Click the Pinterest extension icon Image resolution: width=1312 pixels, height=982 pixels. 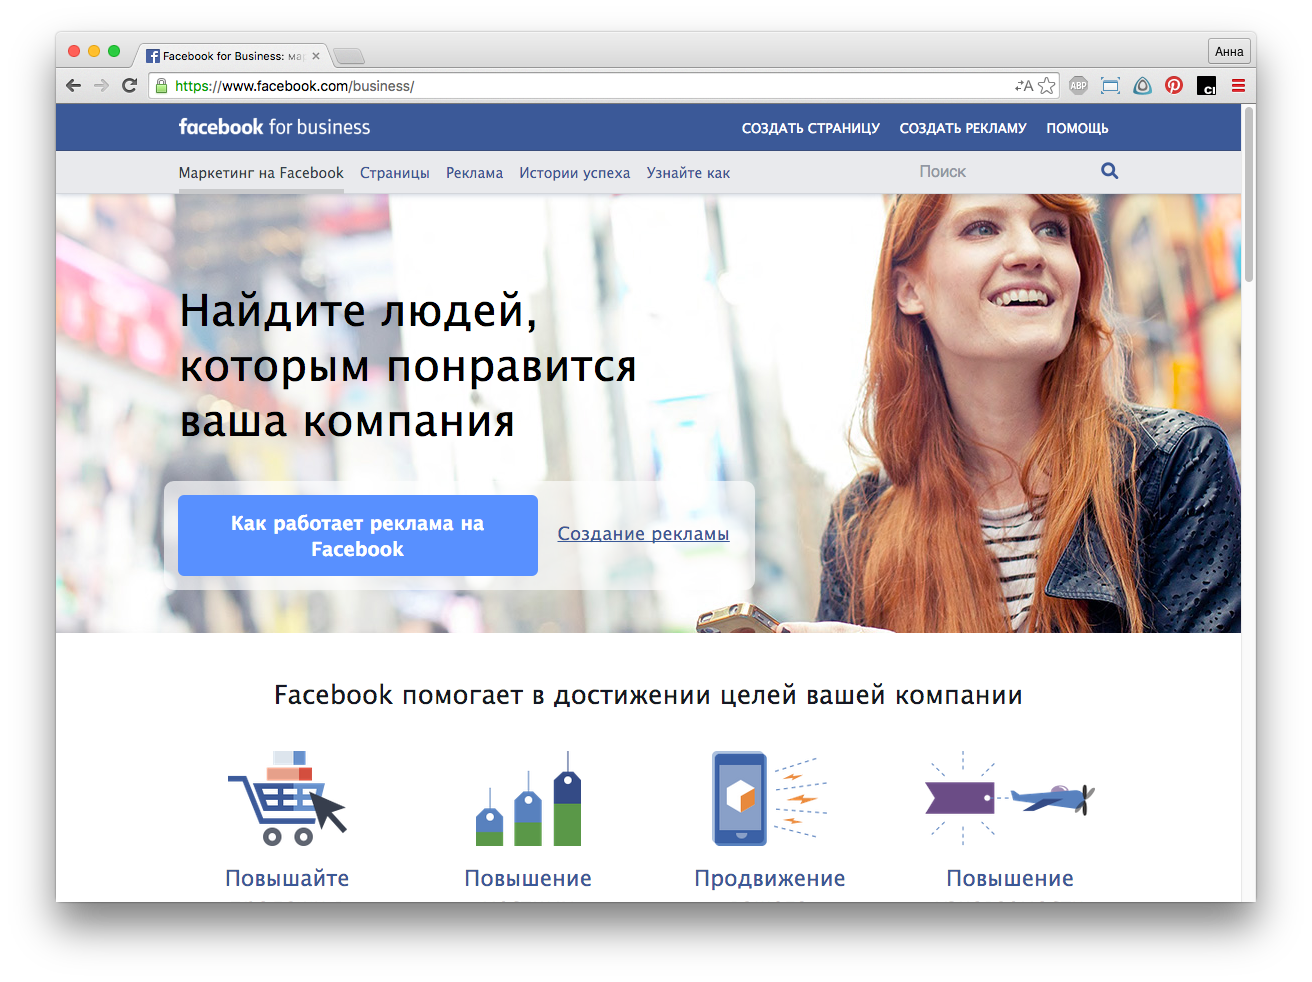coord(1174,86)
